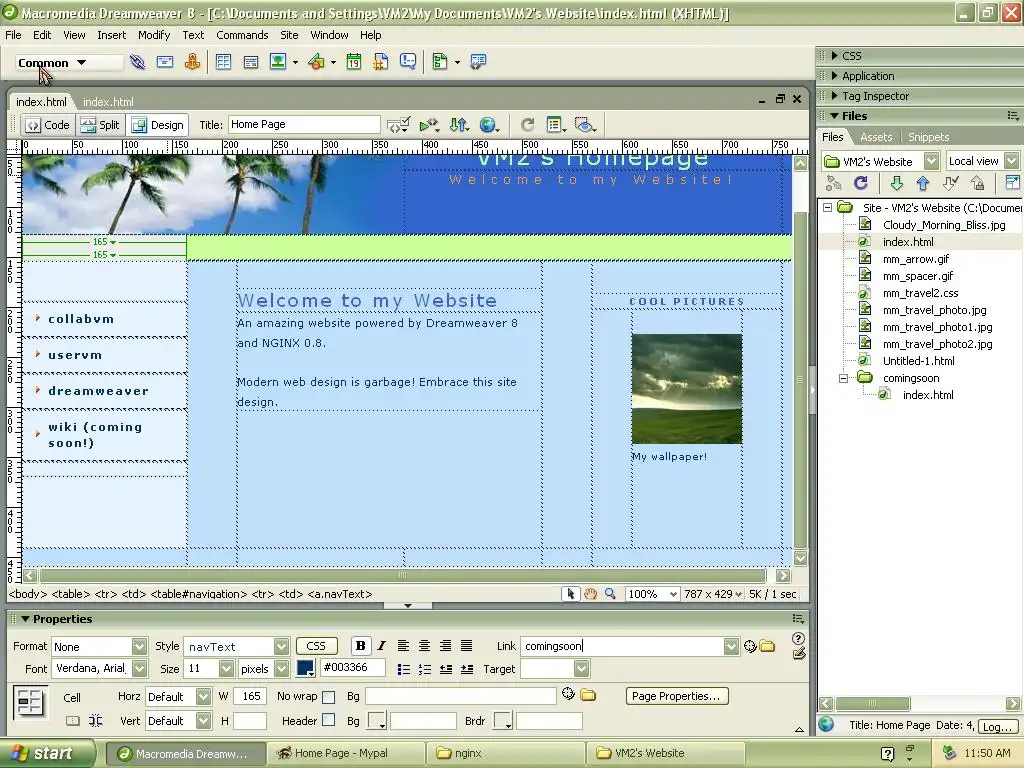Screen dimensions: 1024x768
Task: Insert an Email Link from Insert bar
Action: tap(165, 62)
